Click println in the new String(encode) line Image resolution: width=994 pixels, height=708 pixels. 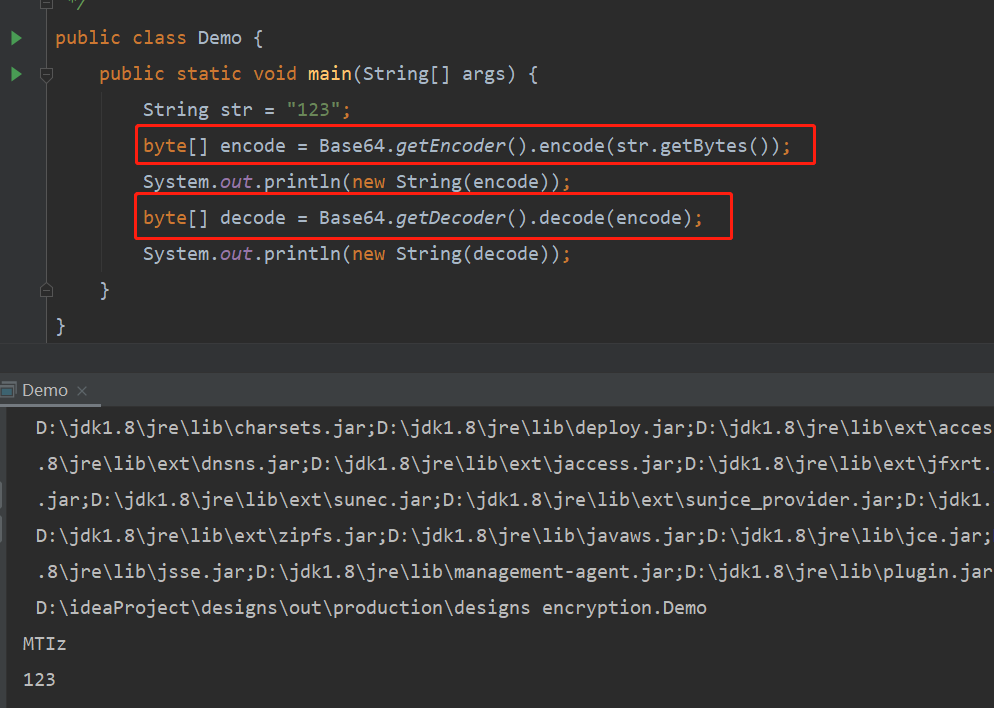(x=302, y=182)
